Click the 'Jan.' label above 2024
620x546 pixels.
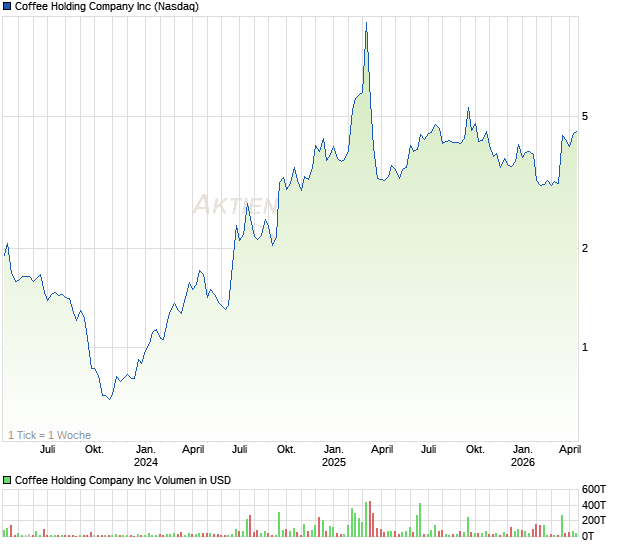click(x=146, y=450)
